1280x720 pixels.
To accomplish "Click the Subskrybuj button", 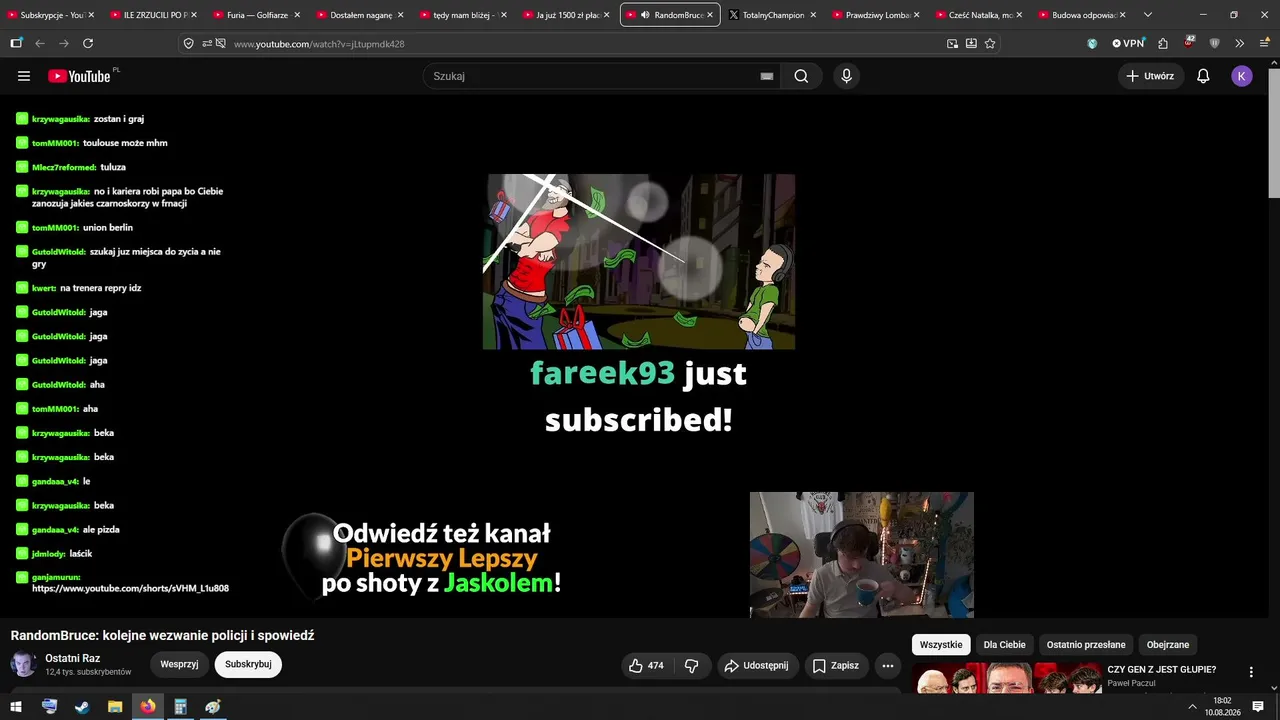I will click(x=248, y=664).
